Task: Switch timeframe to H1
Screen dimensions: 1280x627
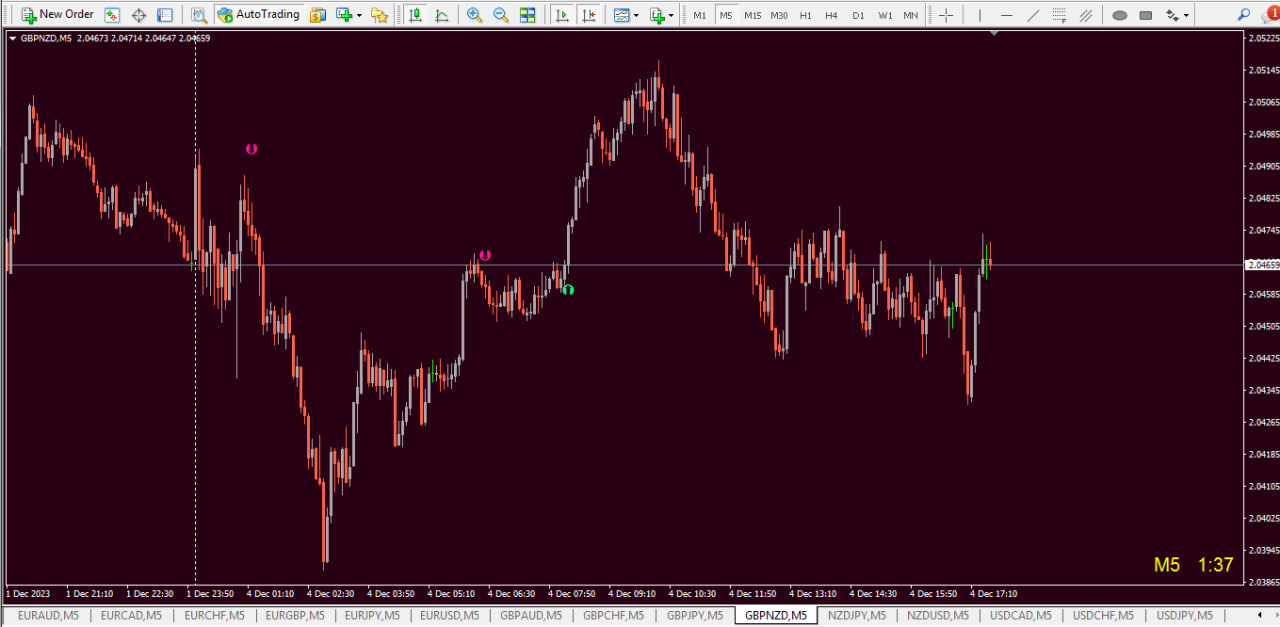Action: pyautogui.click(x=806, y=15)
